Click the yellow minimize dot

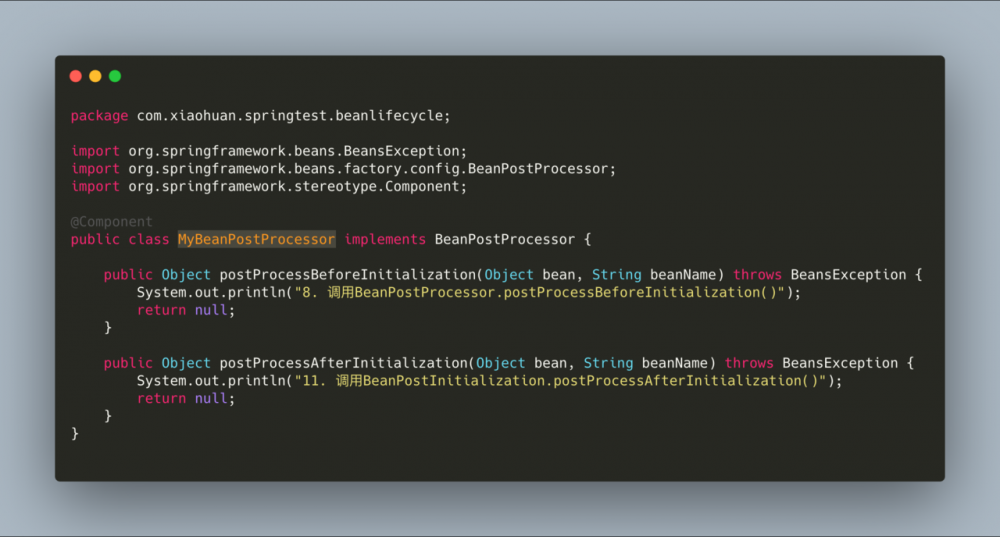(x=95, y=76)
